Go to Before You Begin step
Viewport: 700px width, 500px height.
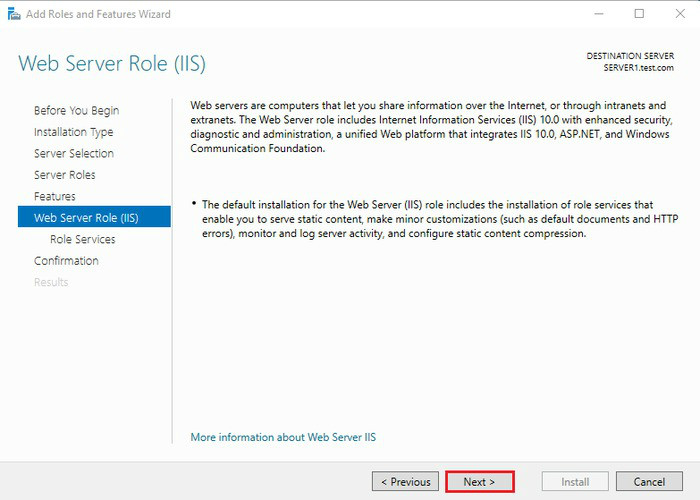coord(76,111)
